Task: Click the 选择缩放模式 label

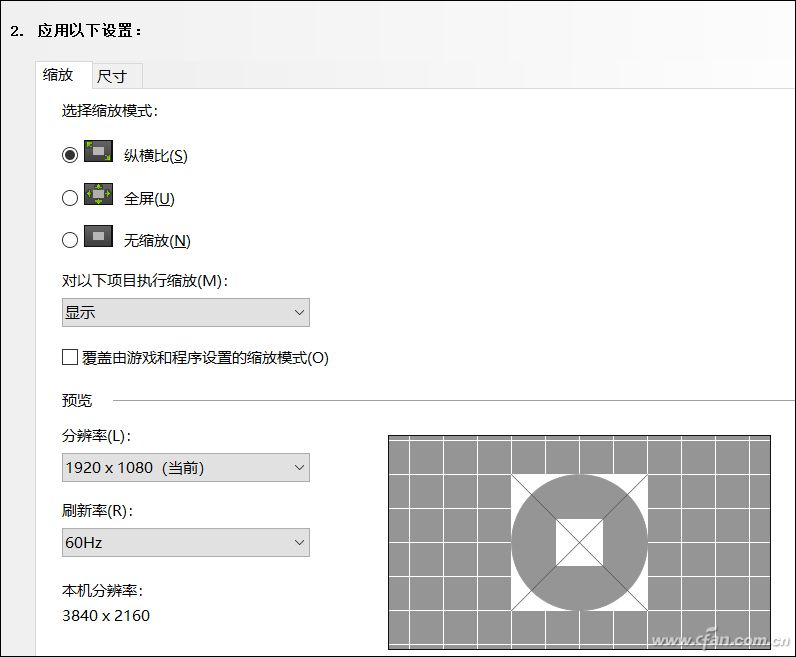Action: [110, 110]
